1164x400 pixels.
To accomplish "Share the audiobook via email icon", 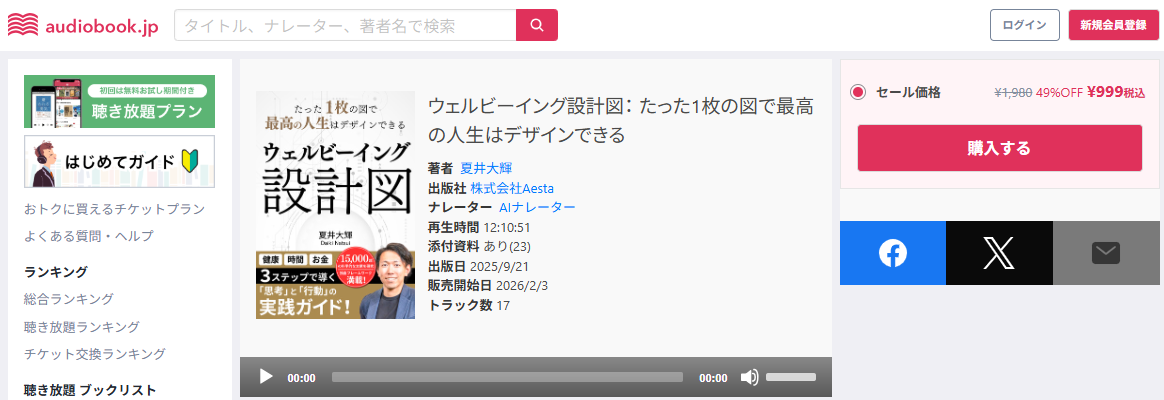I will [x=1106, y=253].
